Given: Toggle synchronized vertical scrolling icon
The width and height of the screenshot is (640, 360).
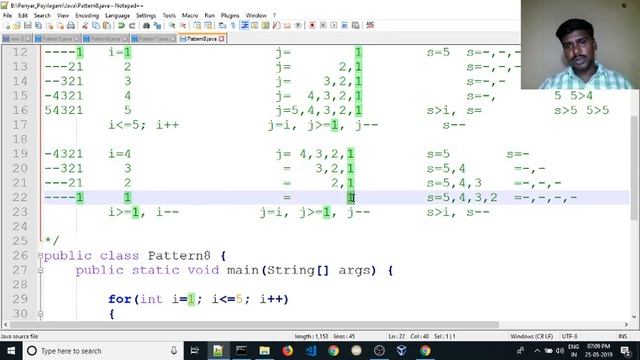Looking at the screenshot, I should (197, 26).
